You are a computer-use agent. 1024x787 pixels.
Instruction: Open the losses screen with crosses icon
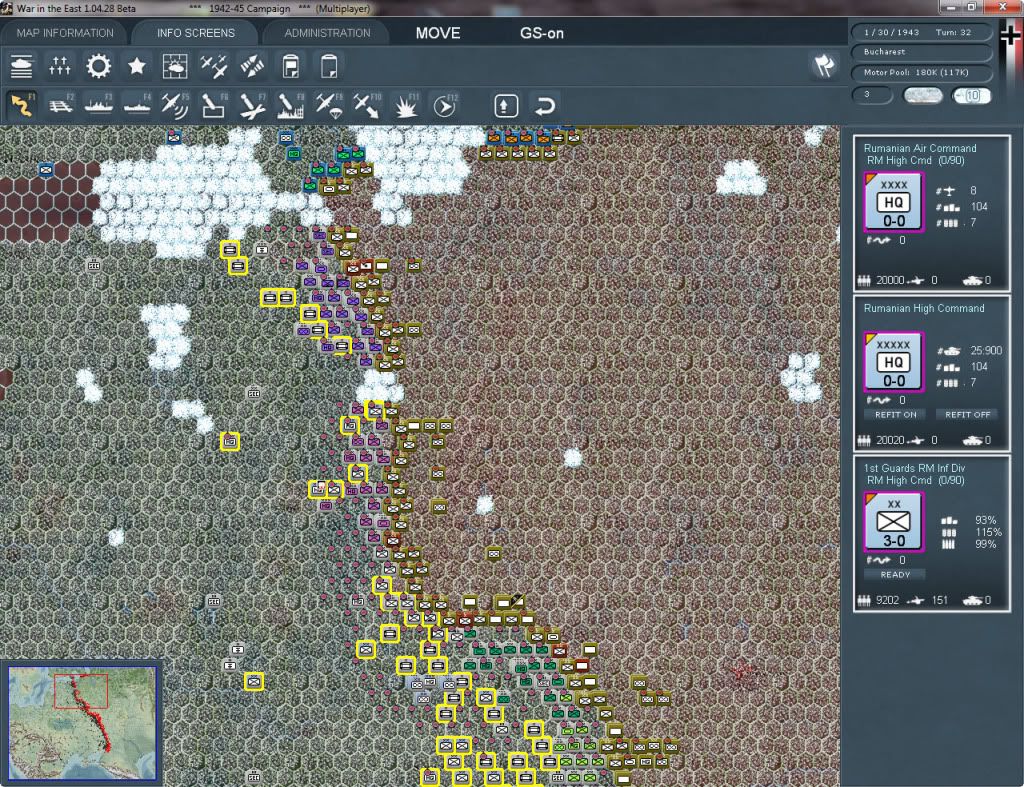pyautogui.click(x=59, y=66)
